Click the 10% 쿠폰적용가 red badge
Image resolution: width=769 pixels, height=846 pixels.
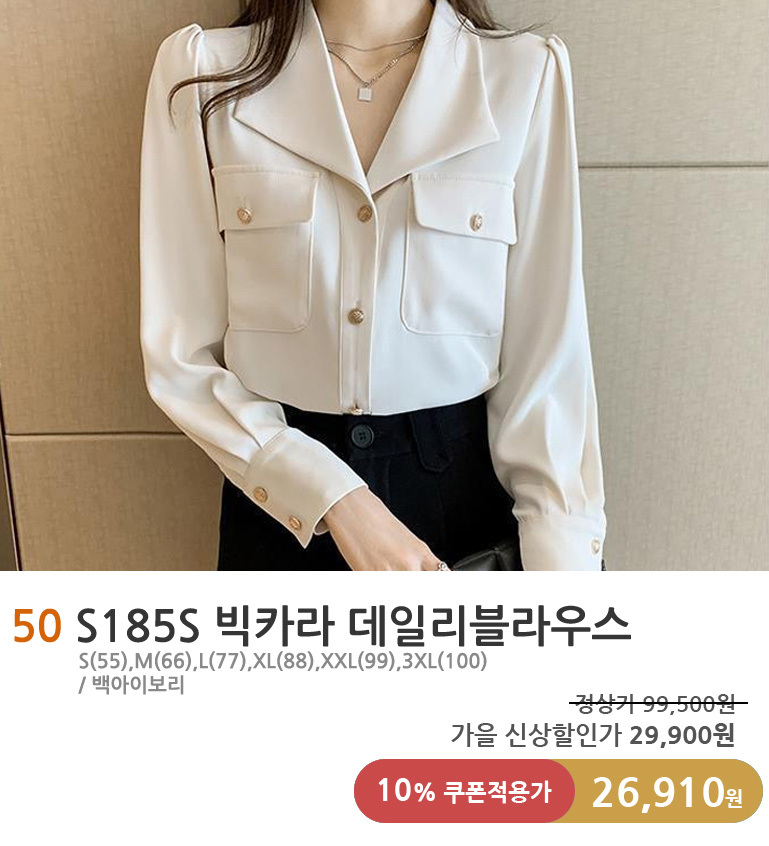464,791
